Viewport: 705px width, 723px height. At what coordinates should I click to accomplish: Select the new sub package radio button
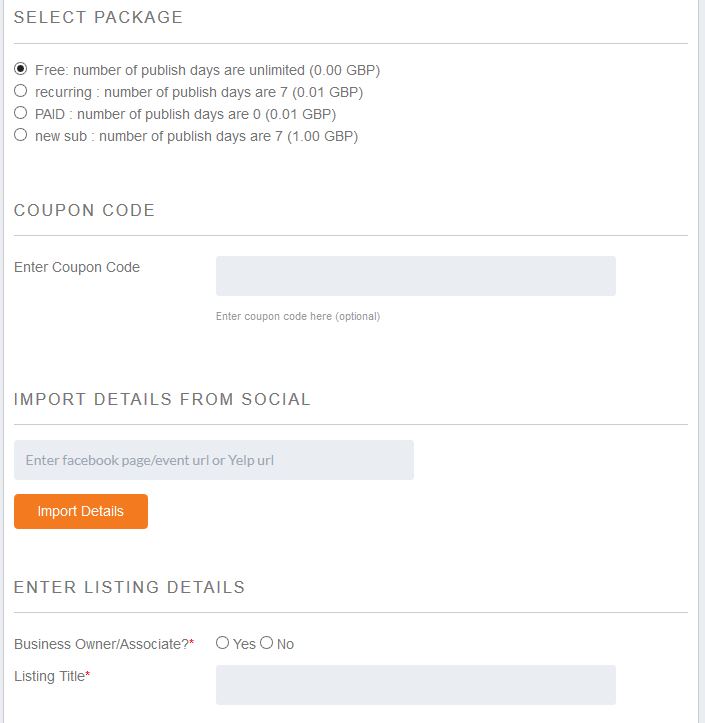click(21, 135)
